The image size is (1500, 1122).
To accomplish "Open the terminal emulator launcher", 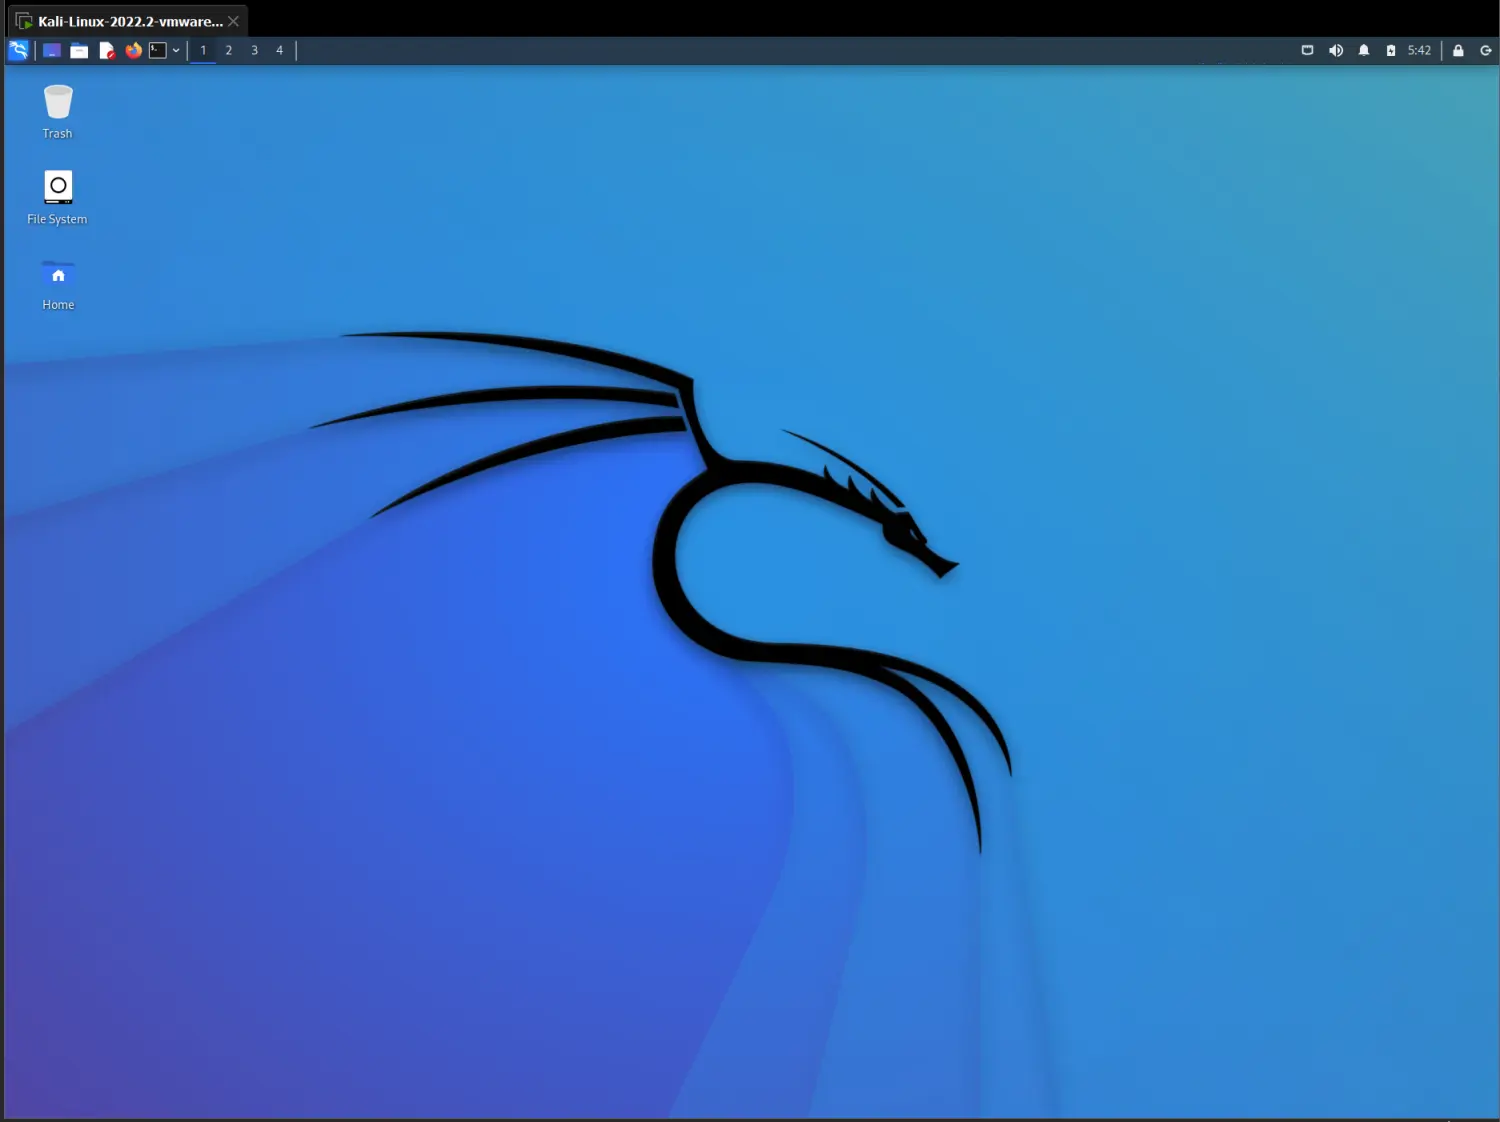I will 158,50.
